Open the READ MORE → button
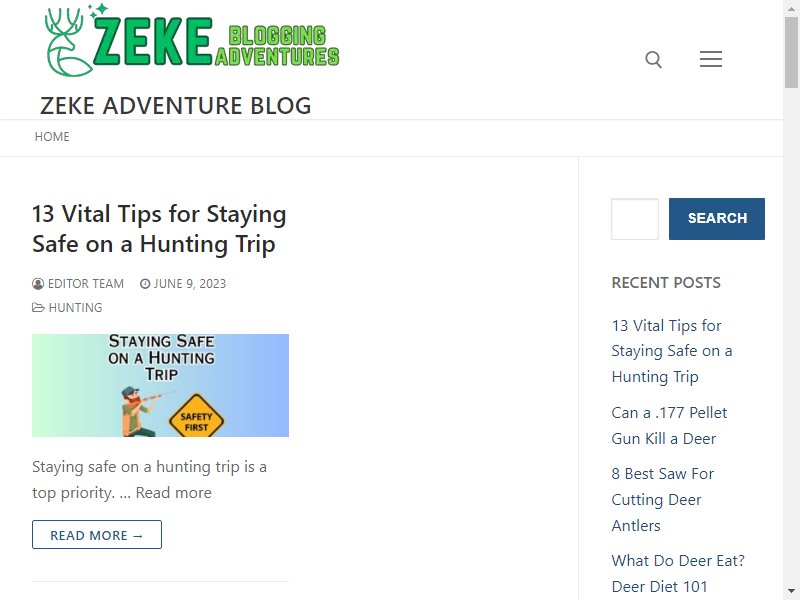 coord(97,535)
